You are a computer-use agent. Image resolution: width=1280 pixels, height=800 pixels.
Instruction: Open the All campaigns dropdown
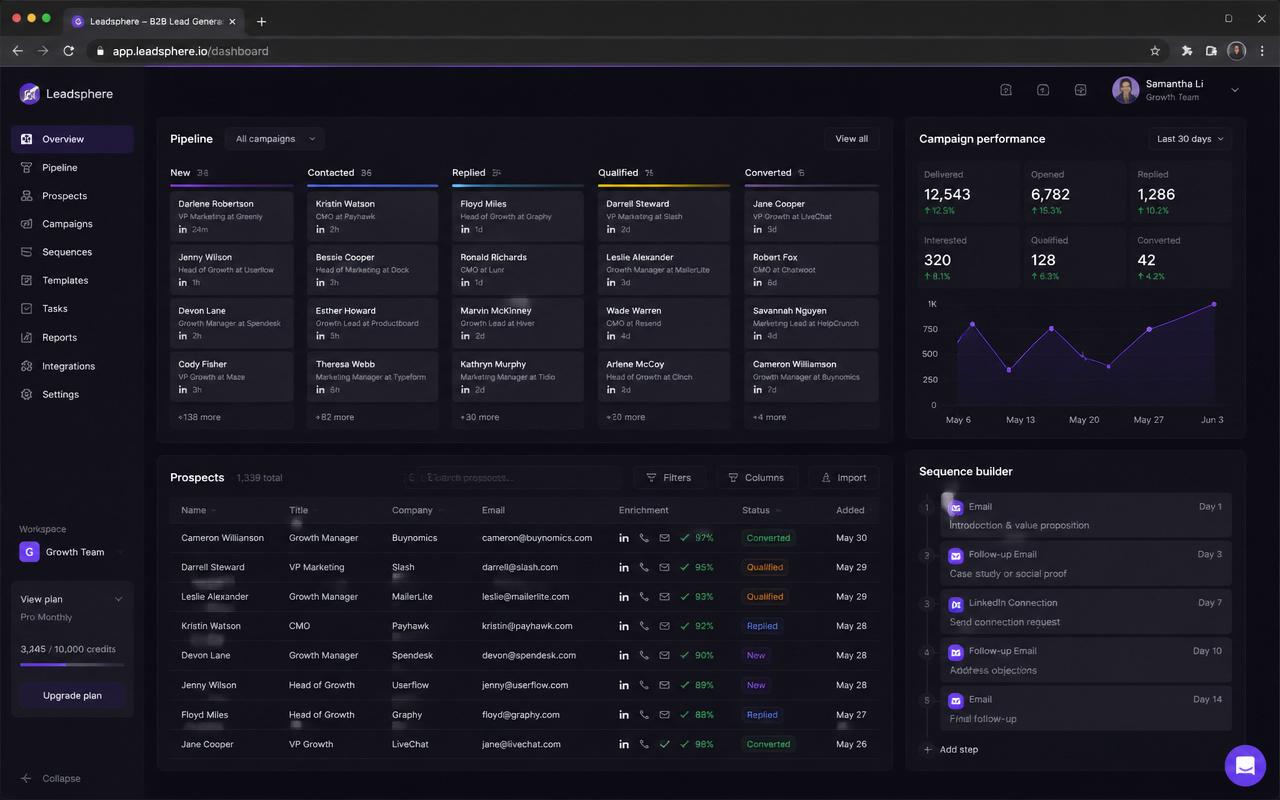[275, 139]
